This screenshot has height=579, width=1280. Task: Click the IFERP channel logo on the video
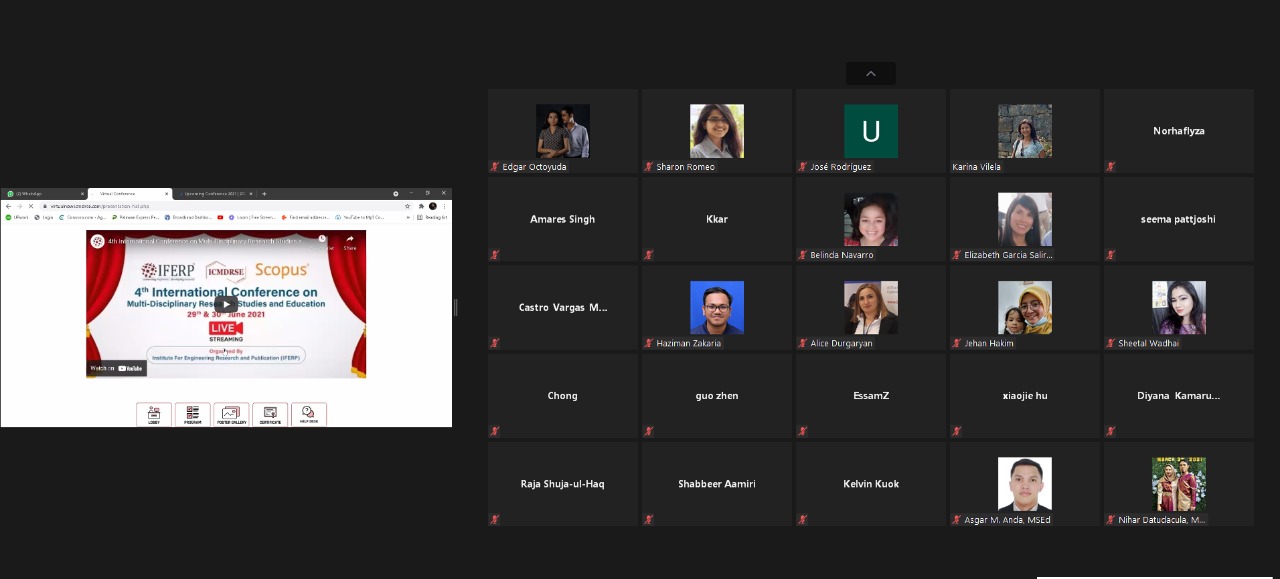97,241
